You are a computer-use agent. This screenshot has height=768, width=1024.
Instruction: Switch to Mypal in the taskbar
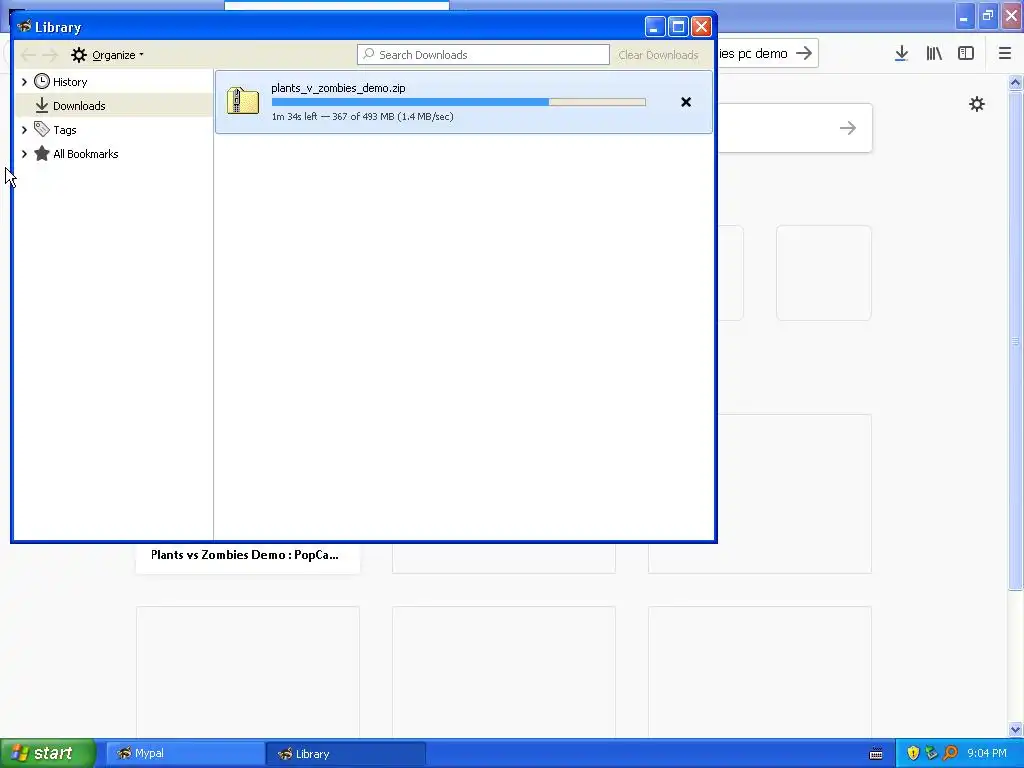(x=185, y=754)
